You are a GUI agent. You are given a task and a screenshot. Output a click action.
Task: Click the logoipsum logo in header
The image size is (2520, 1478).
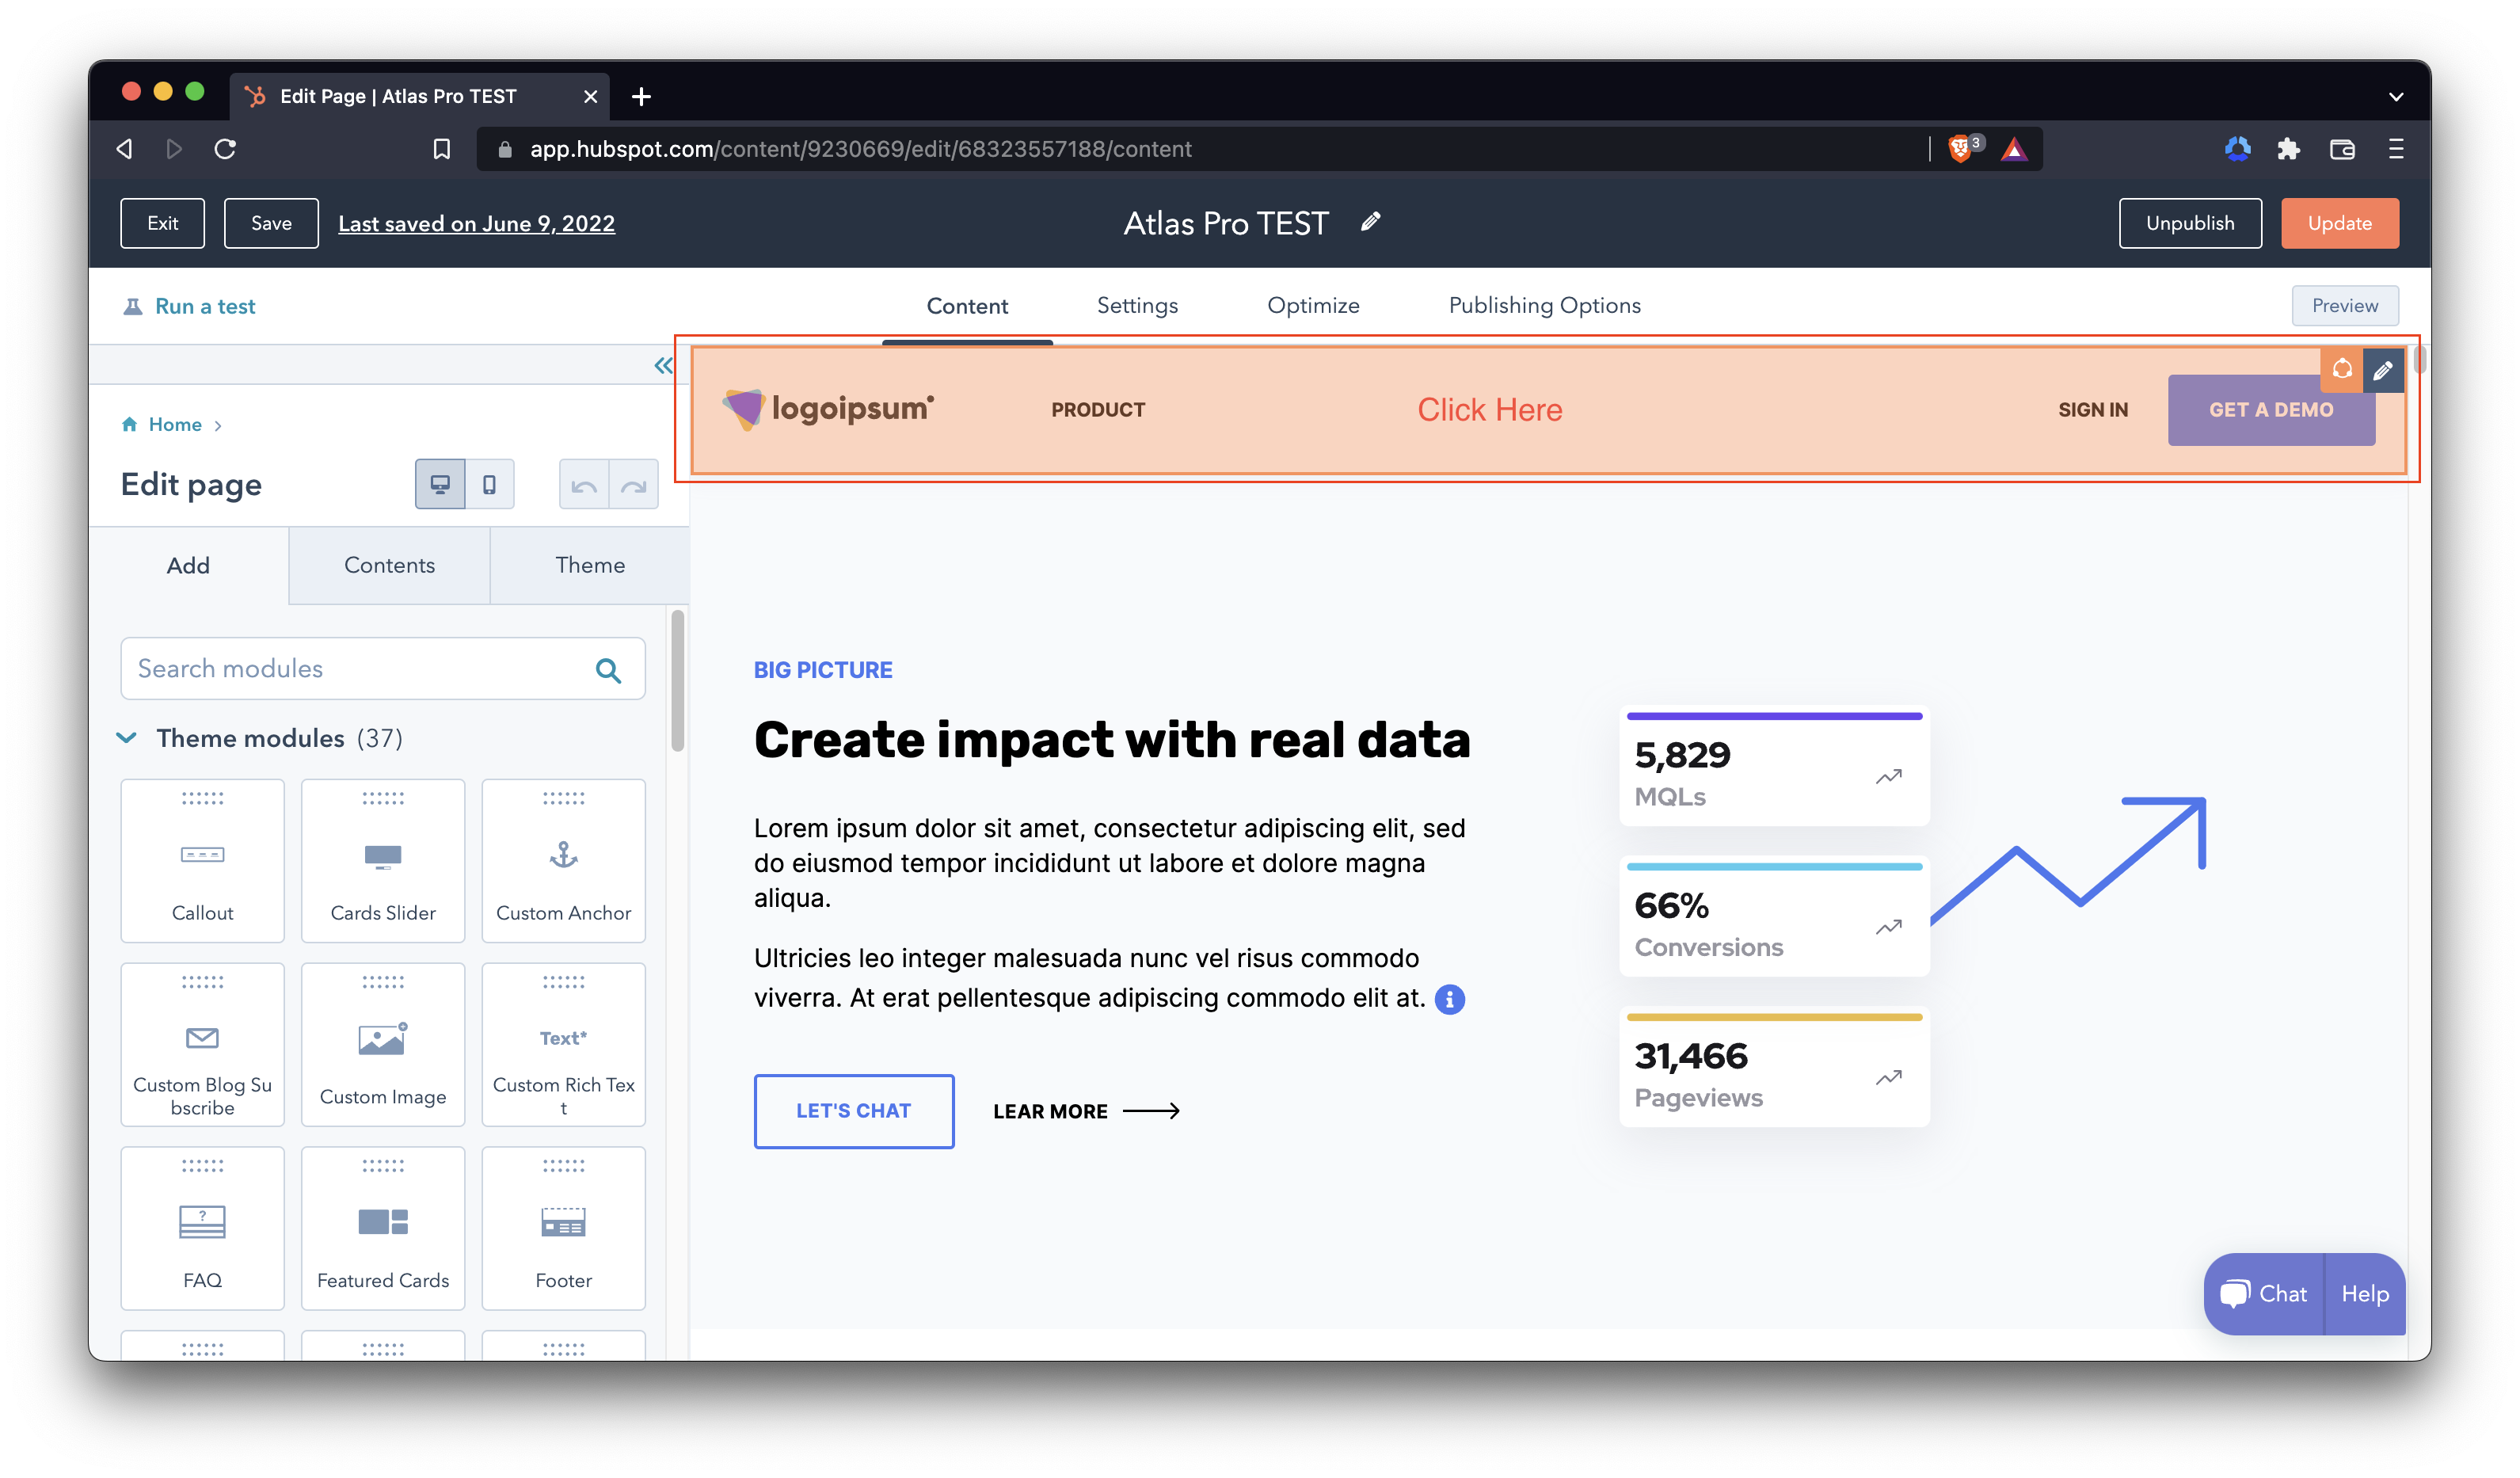tap(828, 409)
